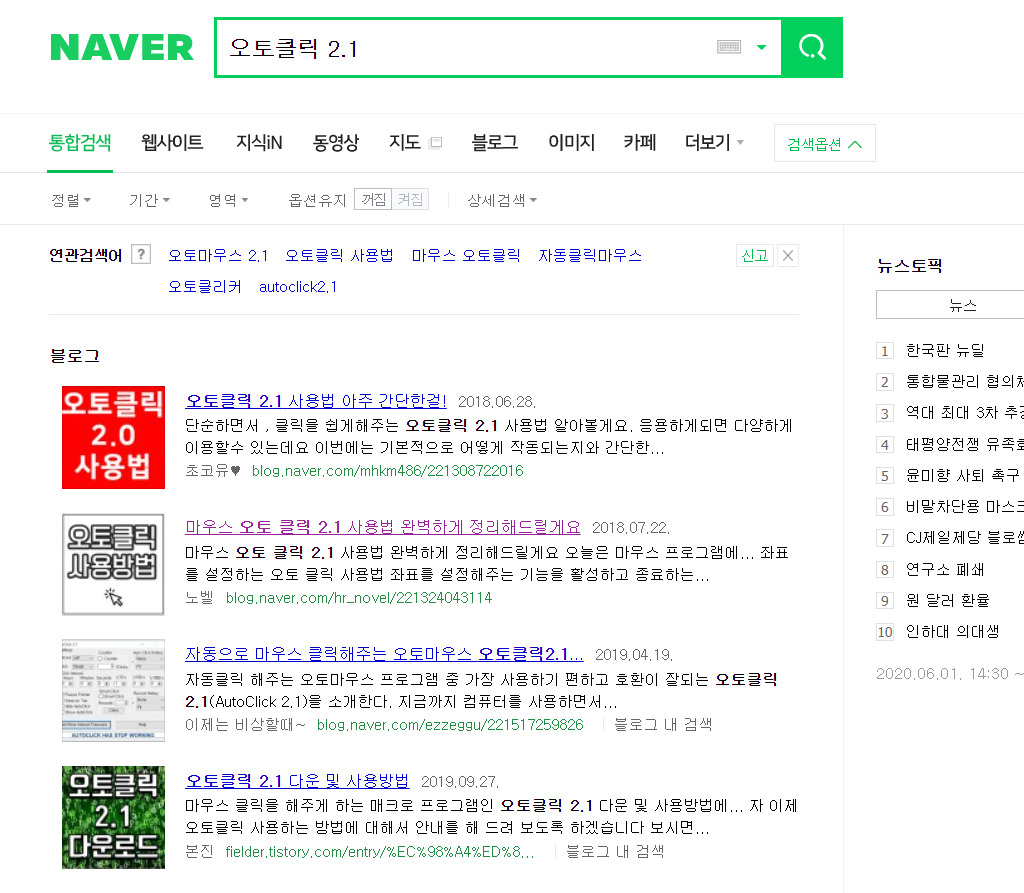Click news topic 5 윤미향 사퇴 촉구

point(962,476)
